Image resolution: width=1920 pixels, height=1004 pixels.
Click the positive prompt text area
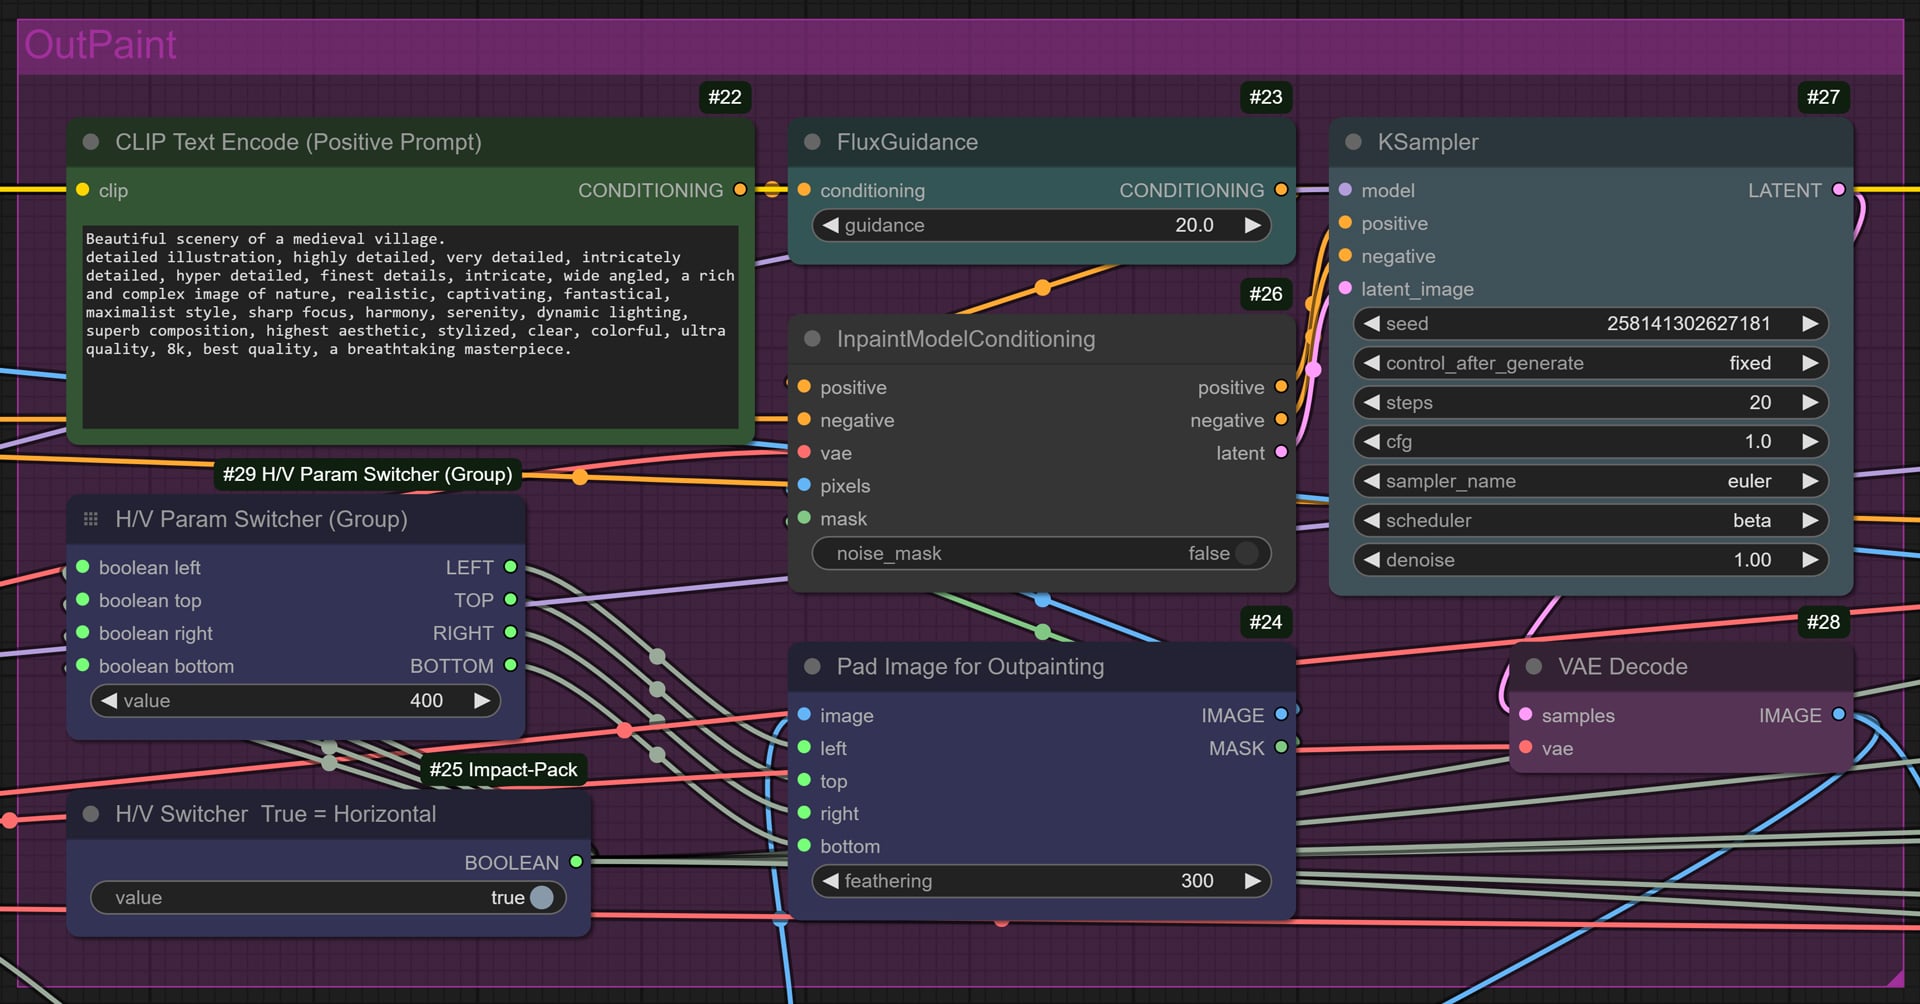pos(410,326)
